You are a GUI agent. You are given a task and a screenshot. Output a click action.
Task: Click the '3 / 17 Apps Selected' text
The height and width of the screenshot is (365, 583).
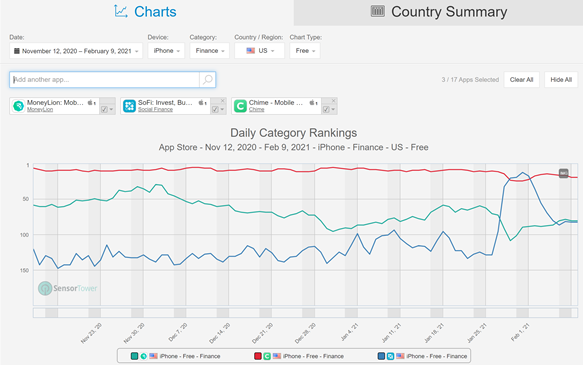click(x=470, y=80)
